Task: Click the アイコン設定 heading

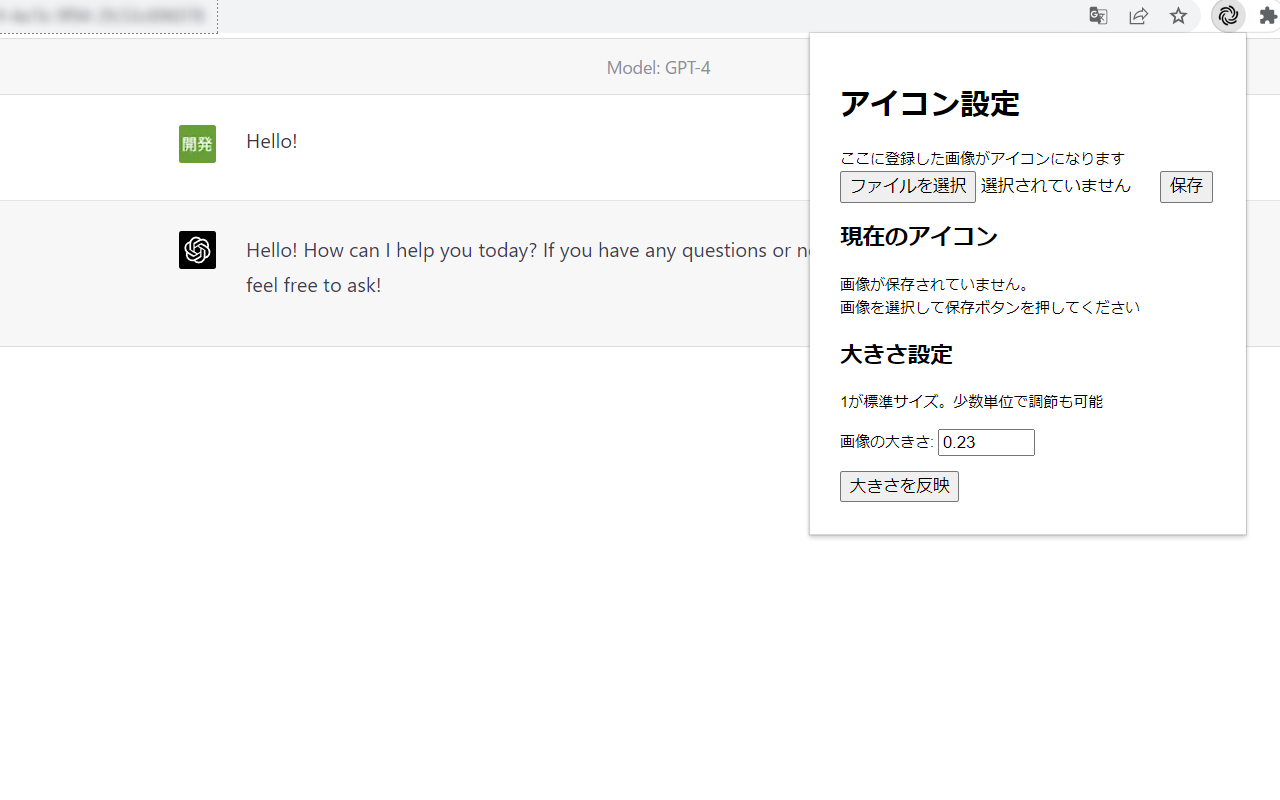Action: click(929, 104)
